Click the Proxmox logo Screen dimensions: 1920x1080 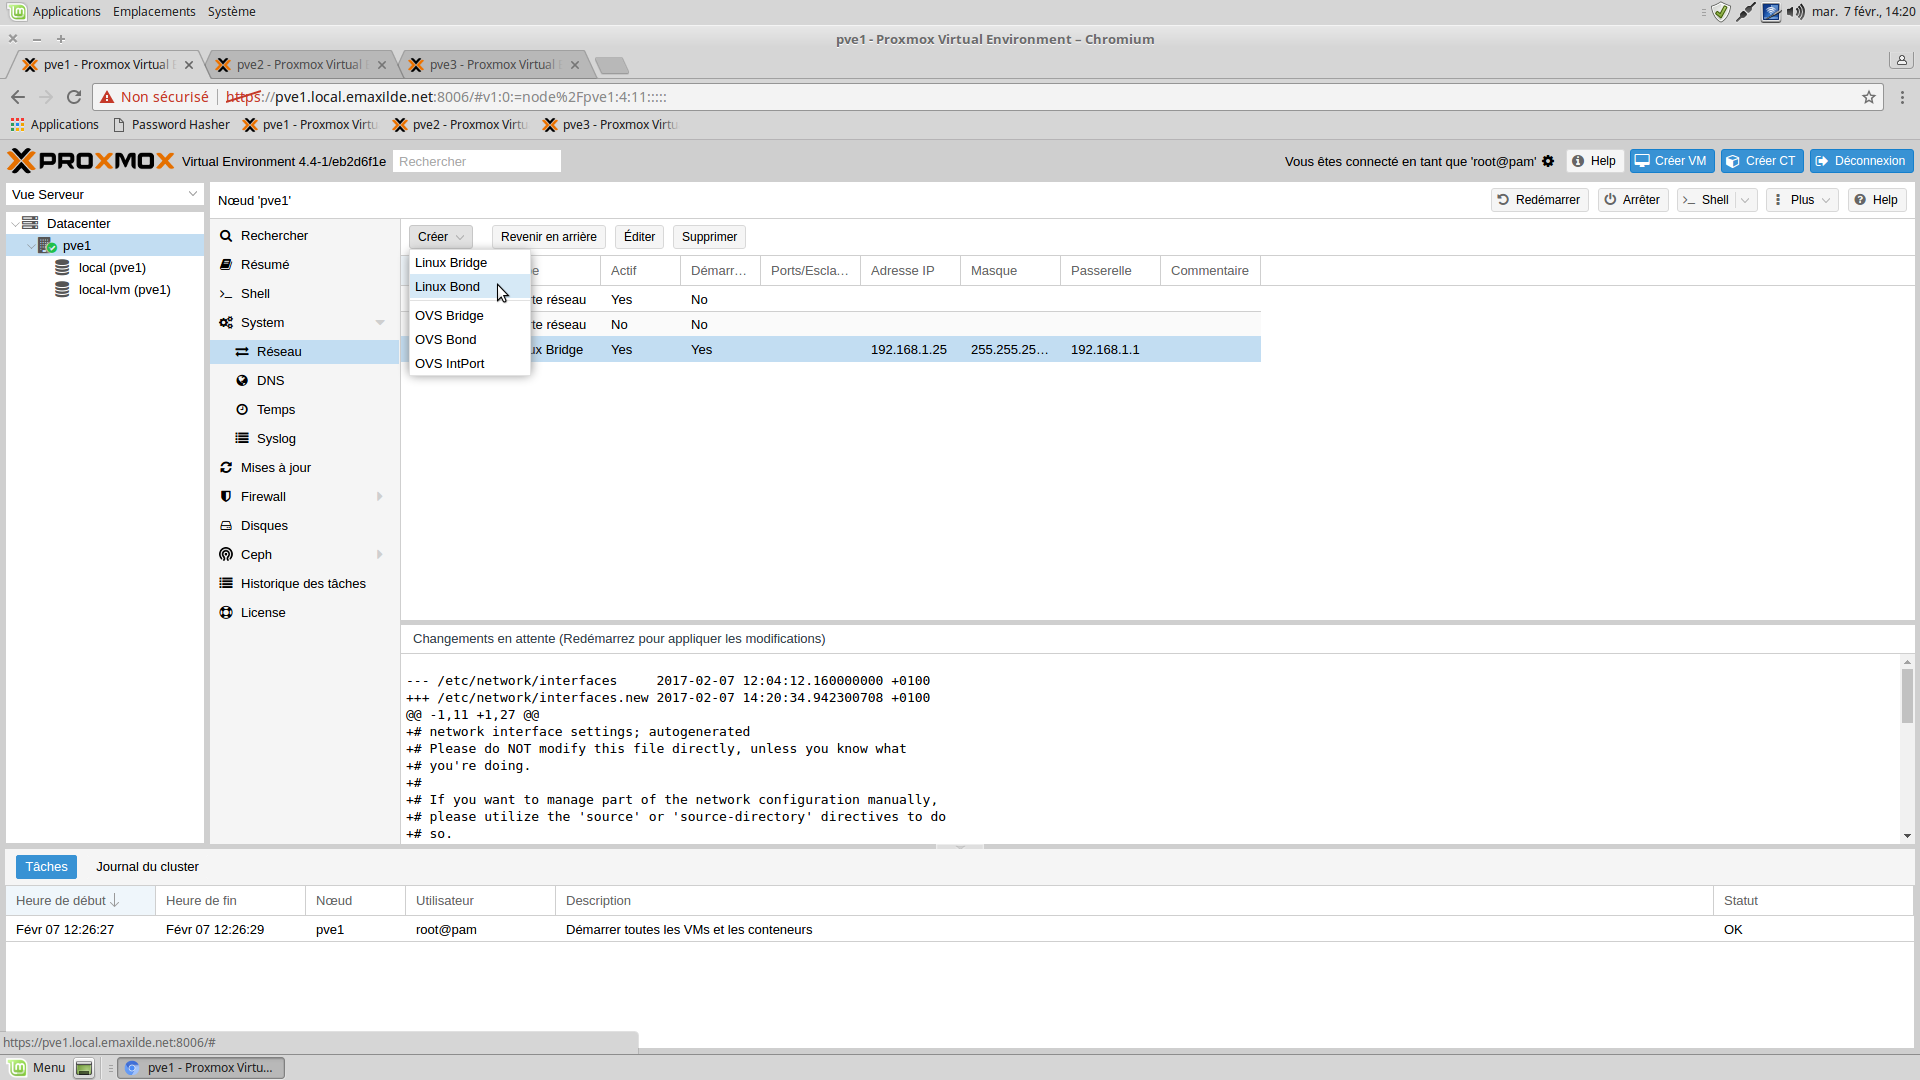[x=91, y=161]
